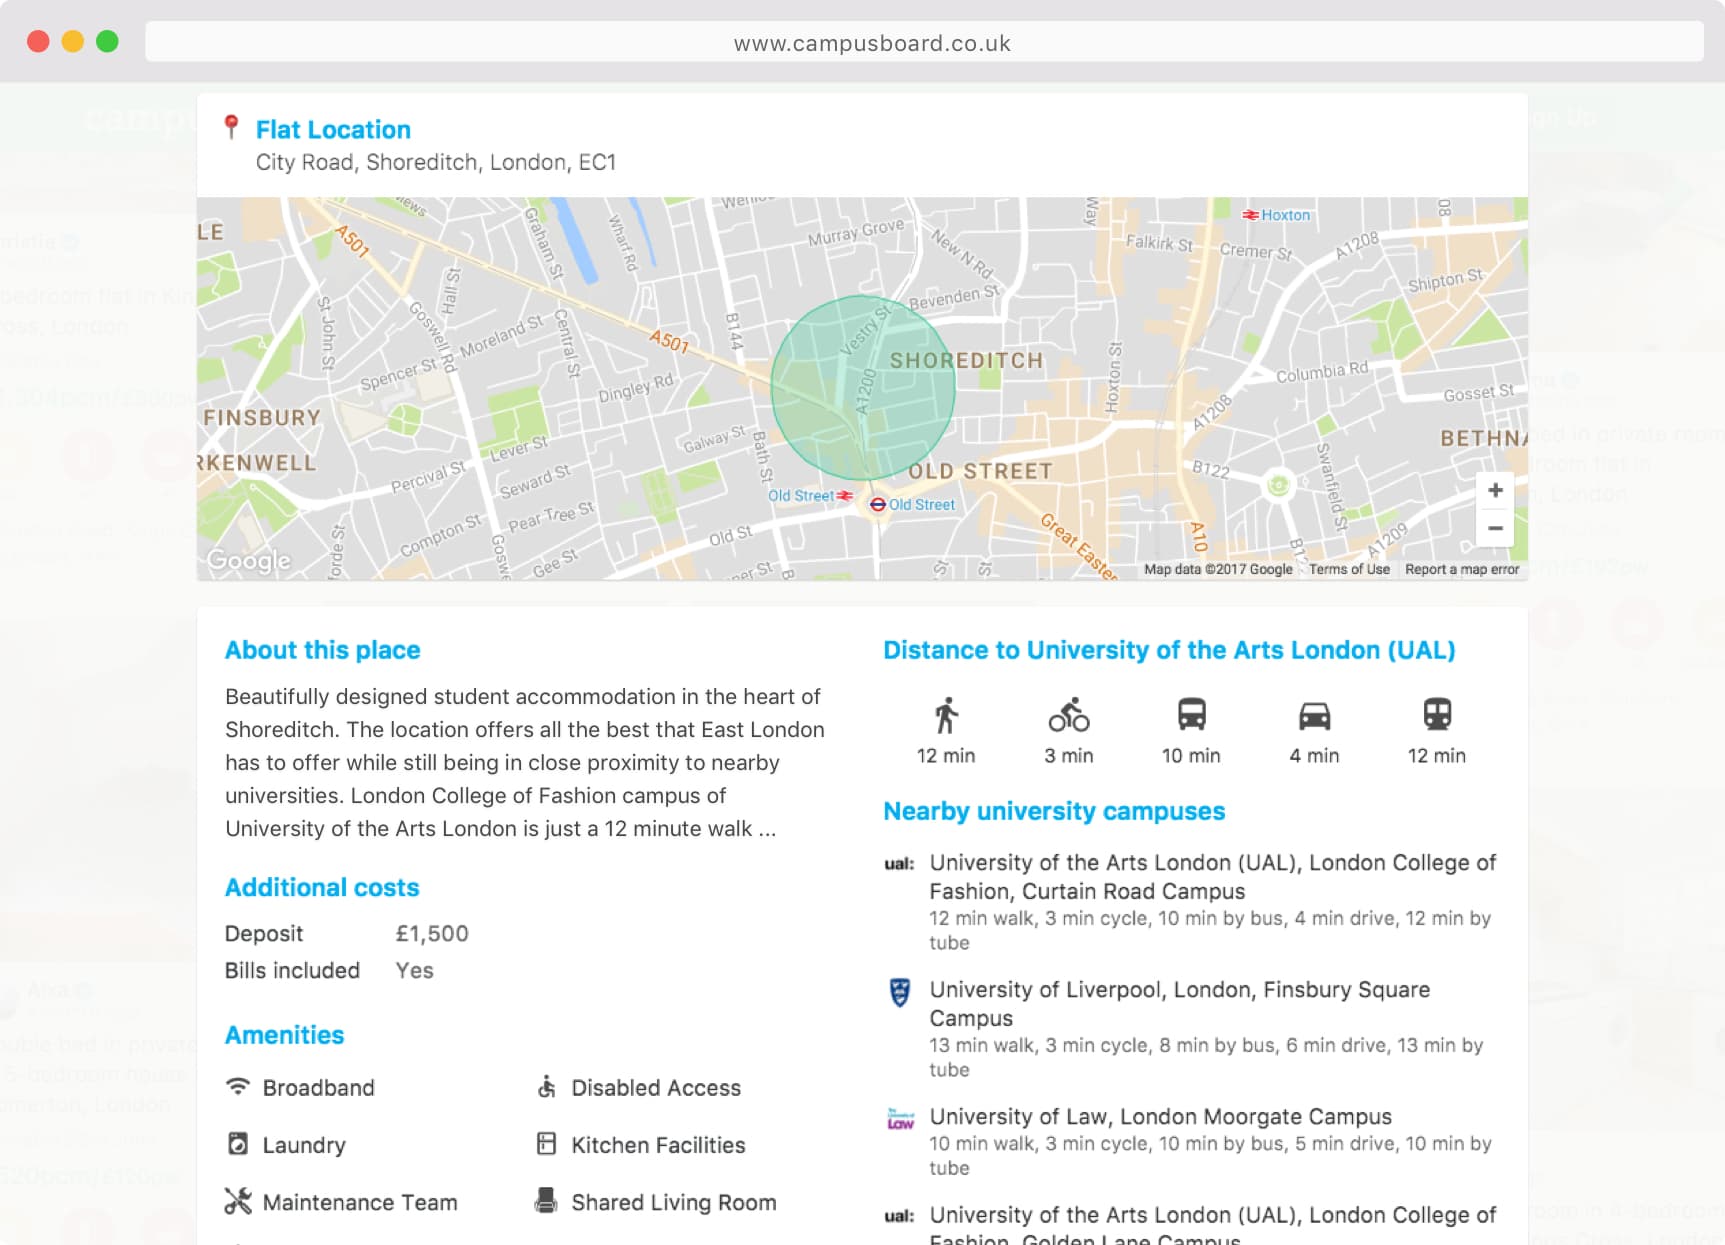Click the green radius circle on the map

(x=862, y=388)
